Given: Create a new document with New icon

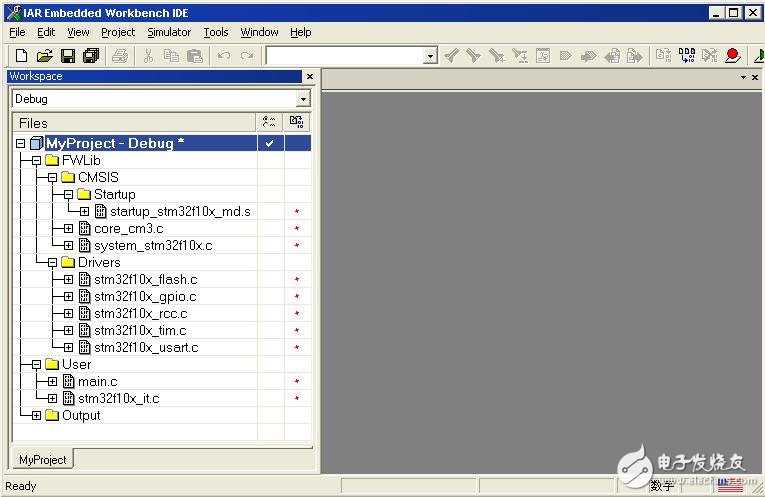Looking at the screenshot, I should click(x=21, y=56).
